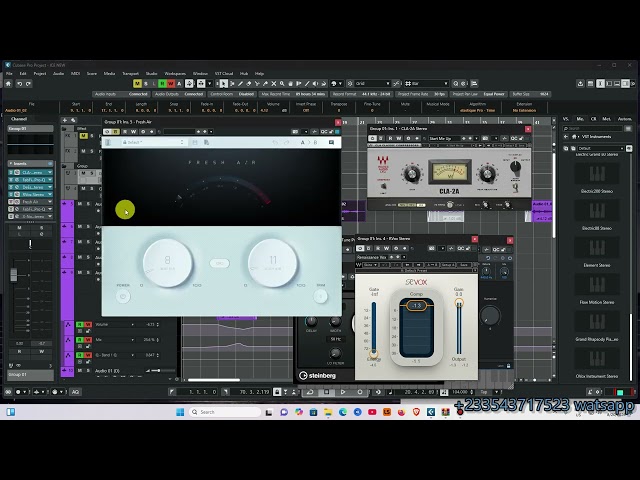The image size is (640, 480).
Task: Click the Undo arrow in Cubase toolbar
Action: (20, 84)
